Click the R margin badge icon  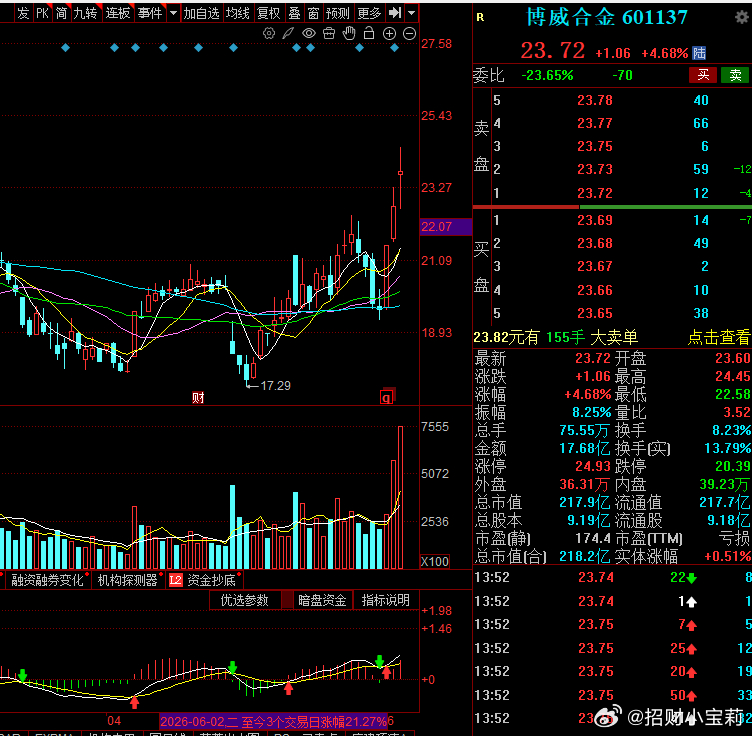tap(480, 18)
